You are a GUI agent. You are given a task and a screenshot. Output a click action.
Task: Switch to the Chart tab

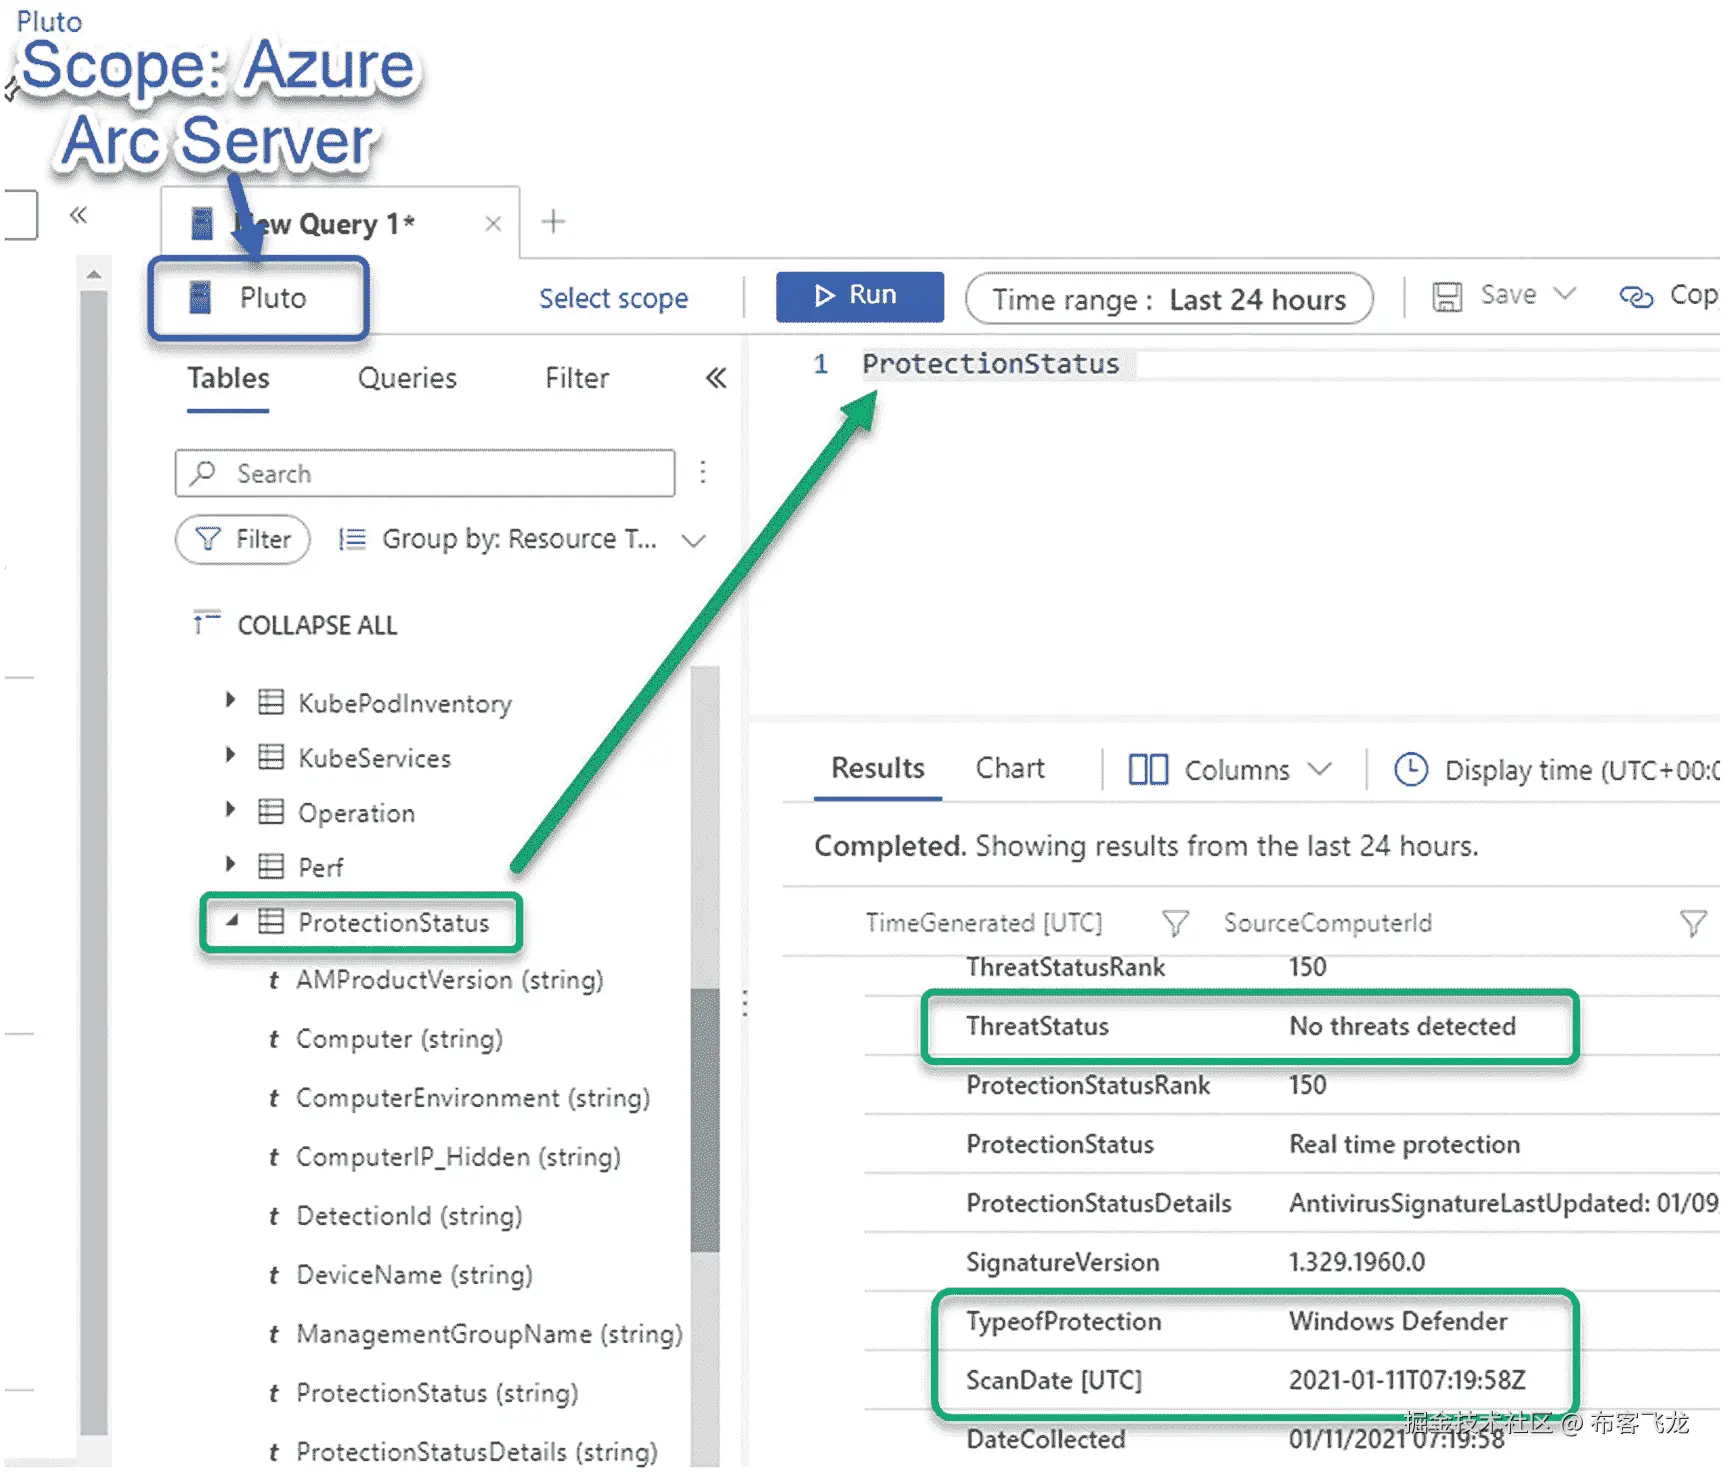pos(1010,768)
